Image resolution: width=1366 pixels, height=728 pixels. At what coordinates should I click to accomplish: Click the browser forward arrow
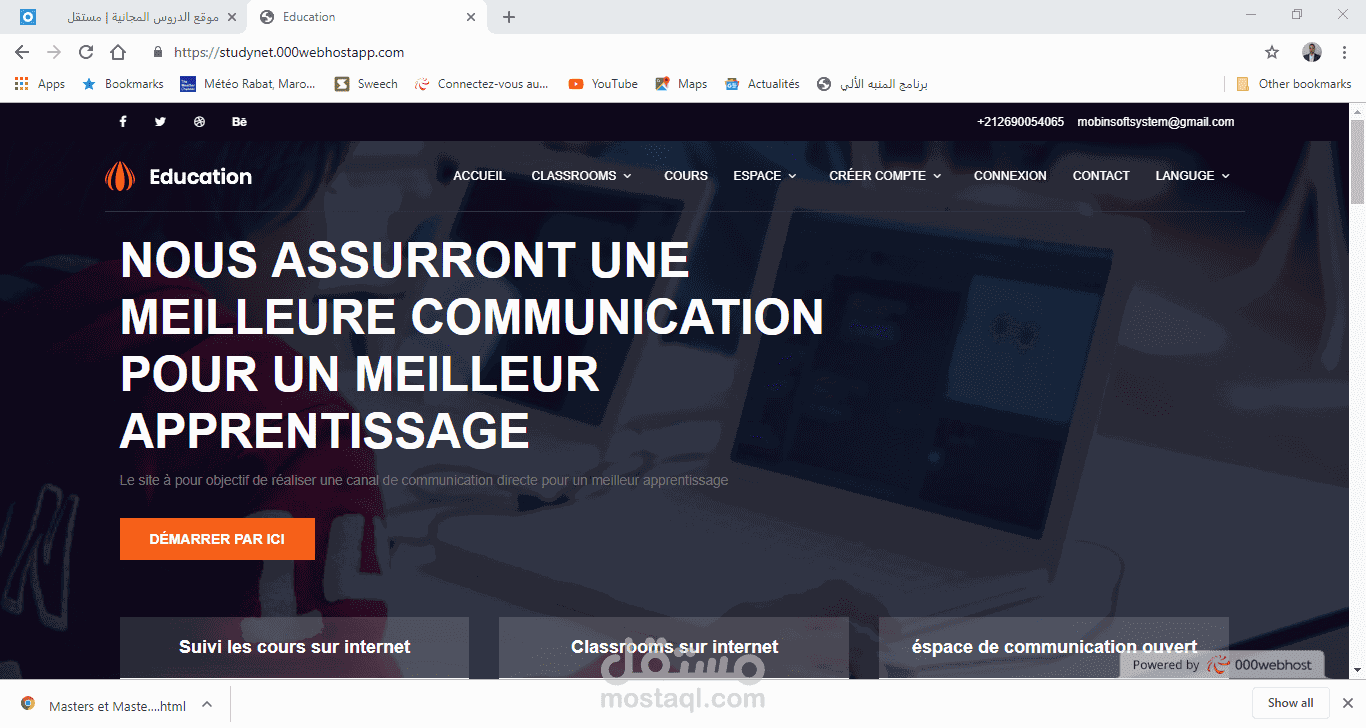coord(54,52)
